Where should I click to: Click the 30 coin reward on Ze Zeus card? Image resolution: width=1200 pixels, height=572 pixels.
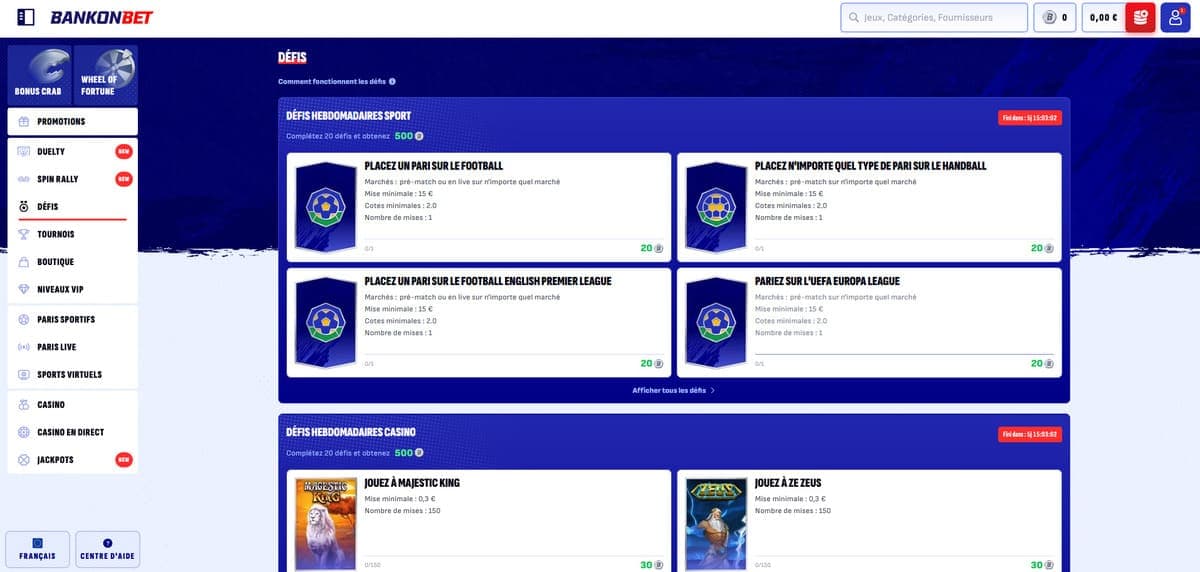tap(1042, 565)
